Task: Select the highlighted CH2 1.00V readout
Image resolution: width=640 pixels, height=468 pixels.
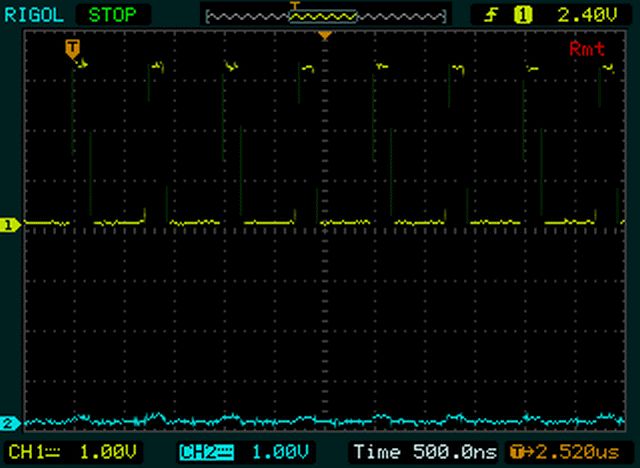Action: coord(245,452)
